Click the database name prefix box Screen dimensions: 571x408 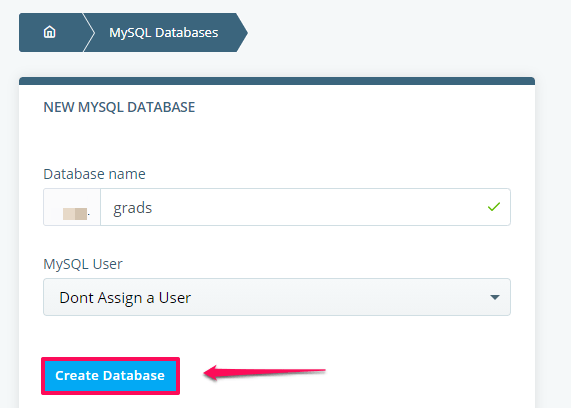tap(72, 207)
